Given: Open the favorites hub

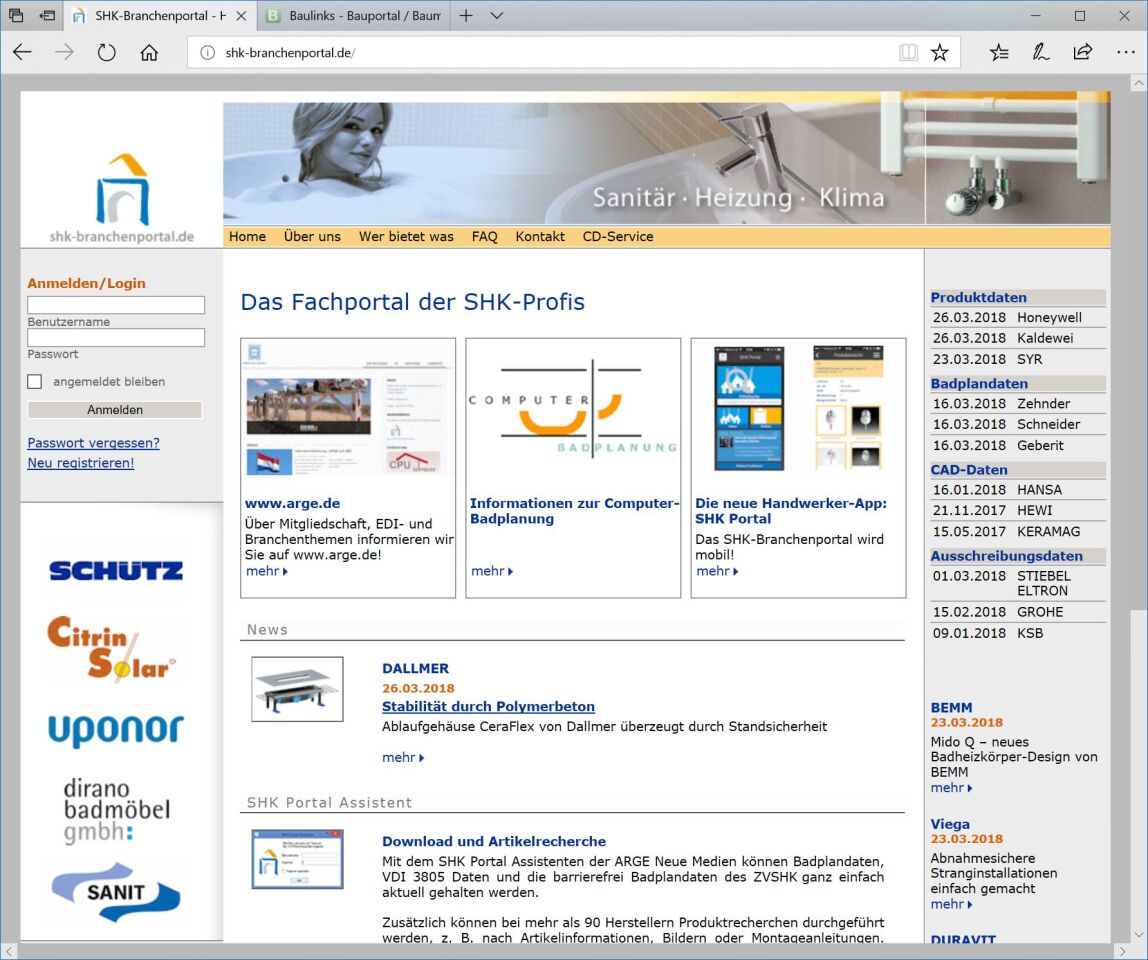Looking at the screenshot, I should [x=999, y=53].
